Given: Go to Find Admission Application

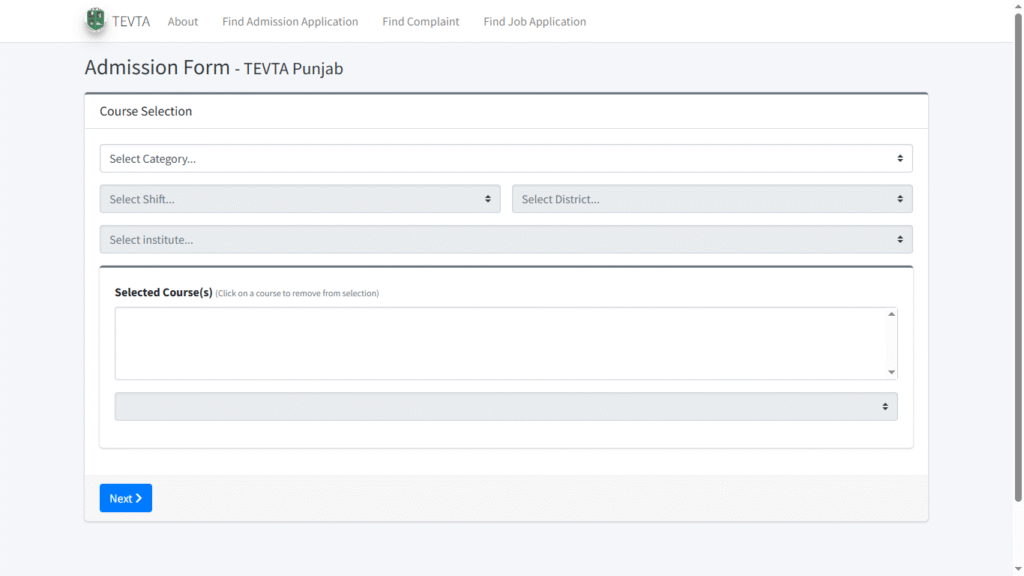Looking at the screenshot, I should click(x=290, y=22).
